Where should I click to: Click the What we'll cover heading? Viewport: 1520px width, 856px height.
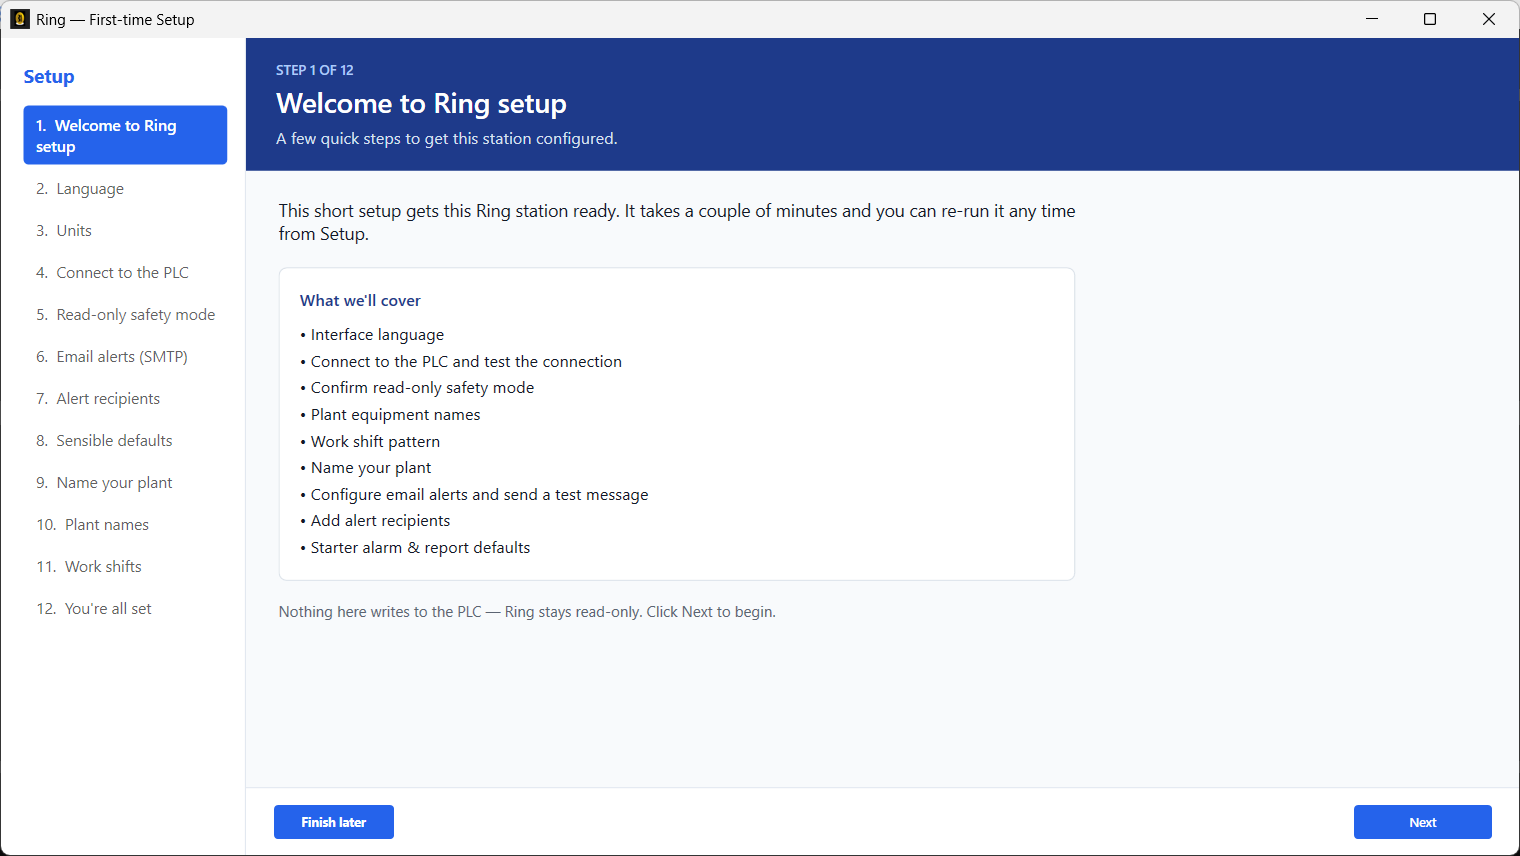click(x=360, y=301)
